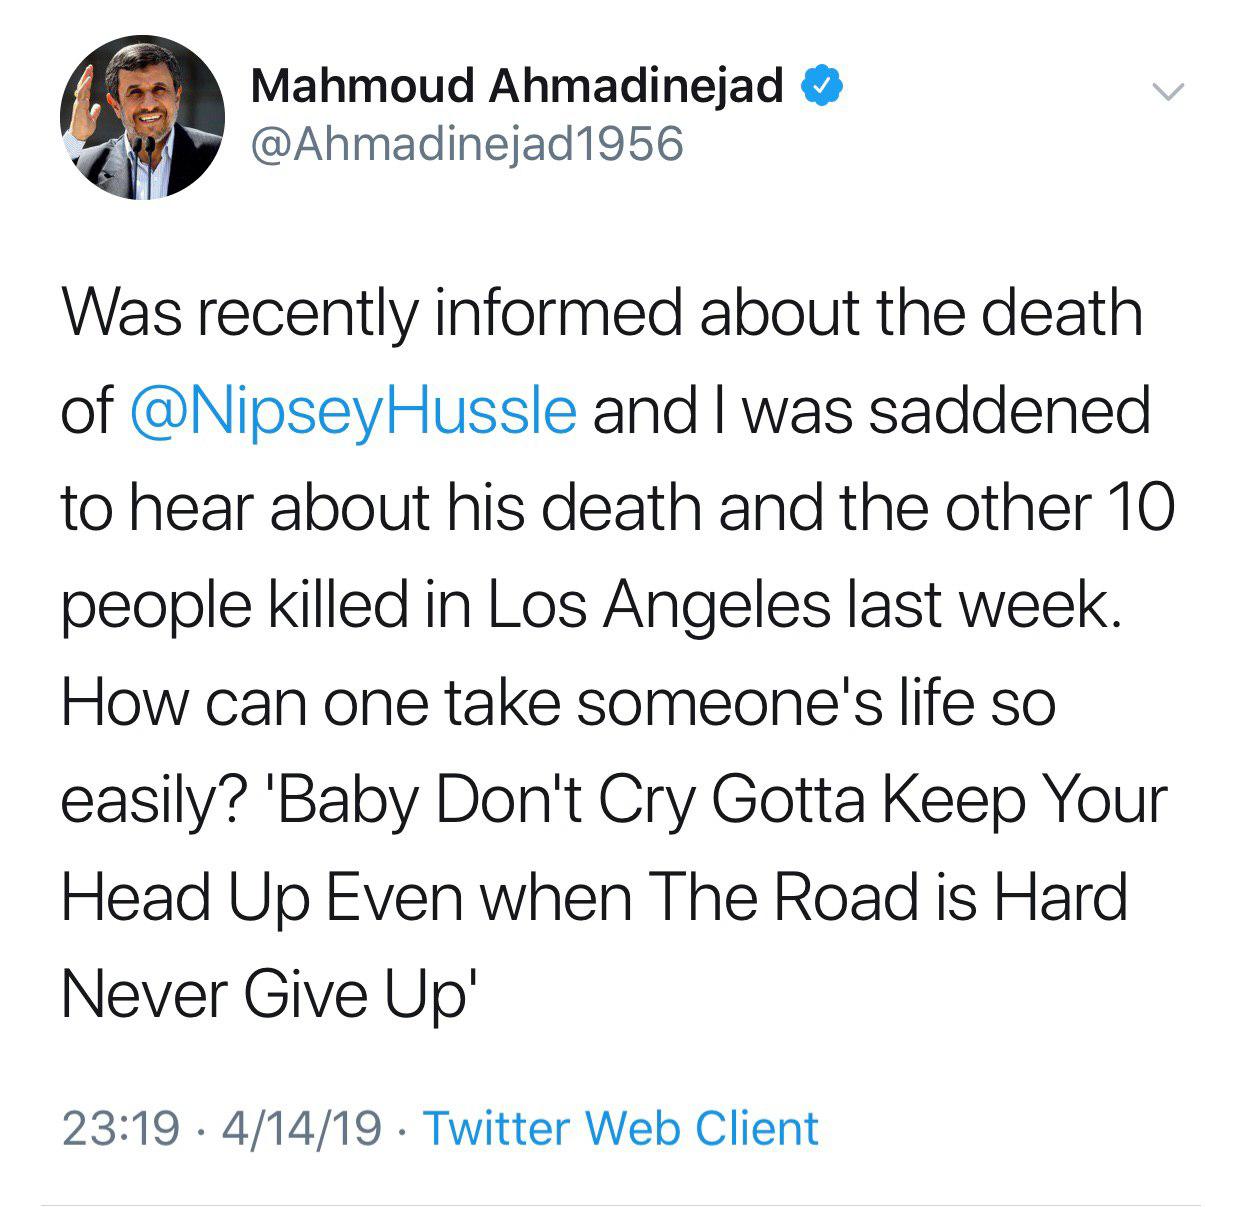The width and height of the screenshot is (1242, 1207).
Task: Open Mahmoud Ahmadinejad's profile picture
Action: click(x=142, y=117)
